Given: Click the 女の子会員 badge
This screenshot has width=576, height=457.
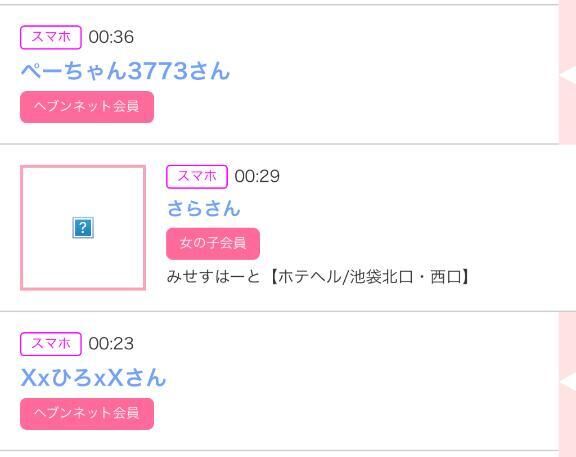Looking at the screenshot, I should click(213, 244).
